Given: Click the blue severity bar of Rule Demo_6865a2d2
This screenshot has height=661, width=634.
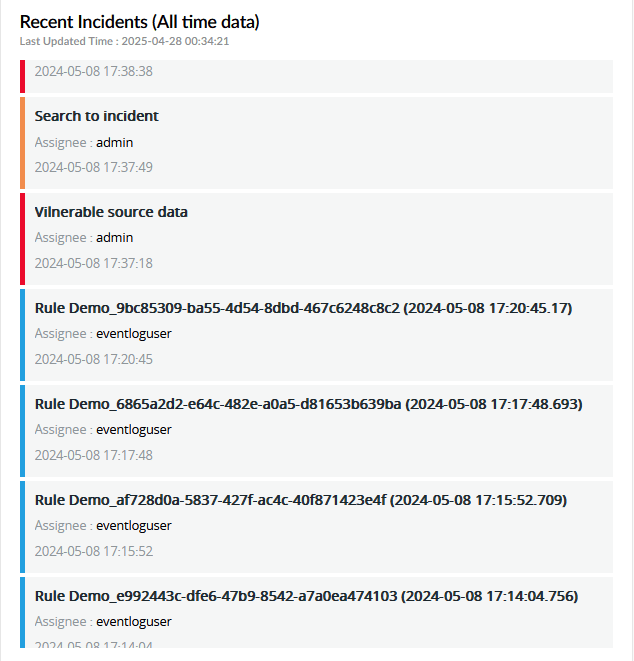Looking at the screenshot, I should 22,431.
